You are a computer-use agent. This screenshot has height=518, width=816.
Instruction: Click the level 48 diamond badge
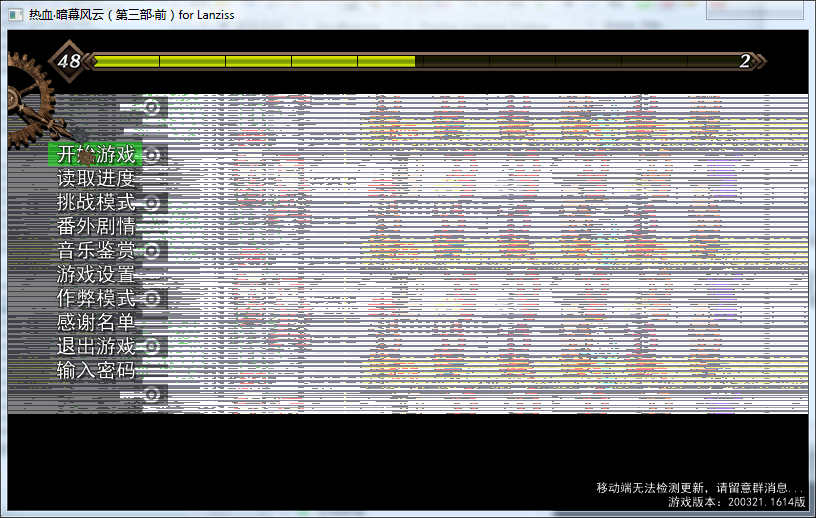[69, 61]
